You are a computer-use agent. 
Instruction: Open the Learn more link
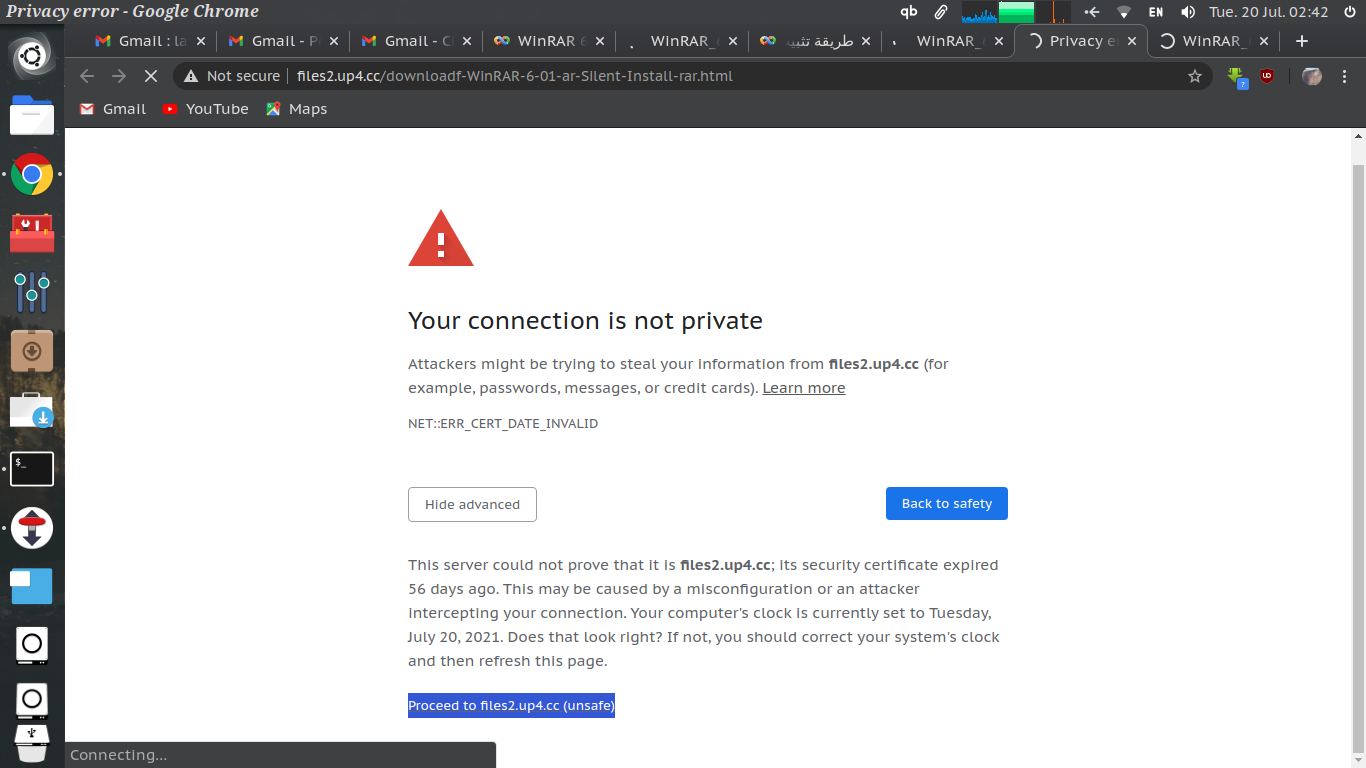coord(803,388)
